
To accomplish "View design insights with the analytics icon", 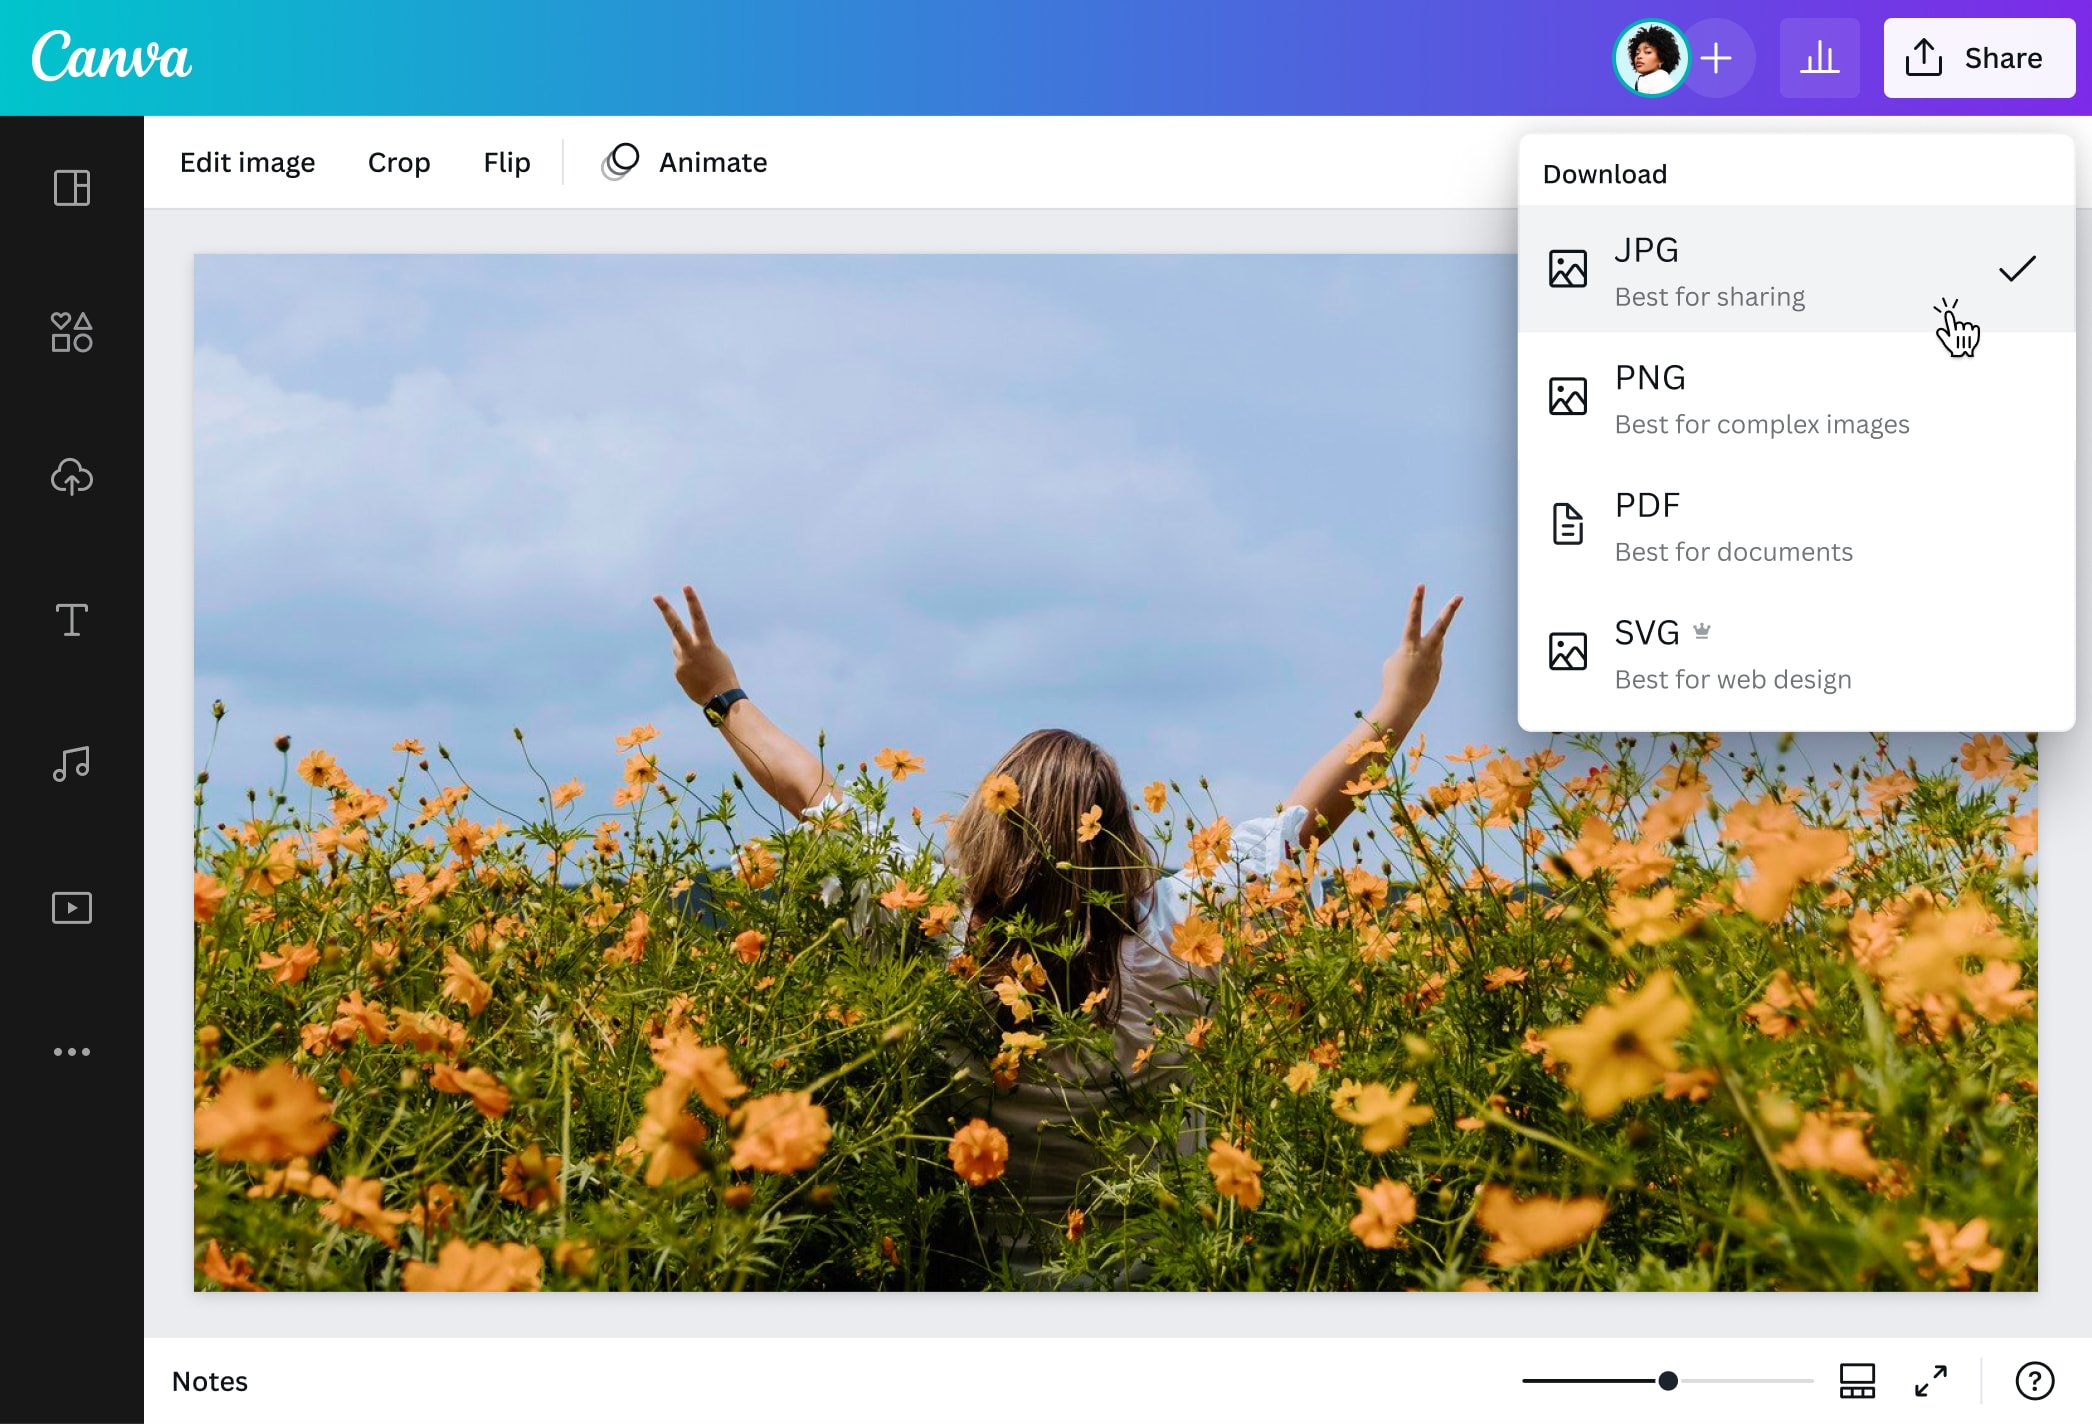I will (x=1819, y=57).
